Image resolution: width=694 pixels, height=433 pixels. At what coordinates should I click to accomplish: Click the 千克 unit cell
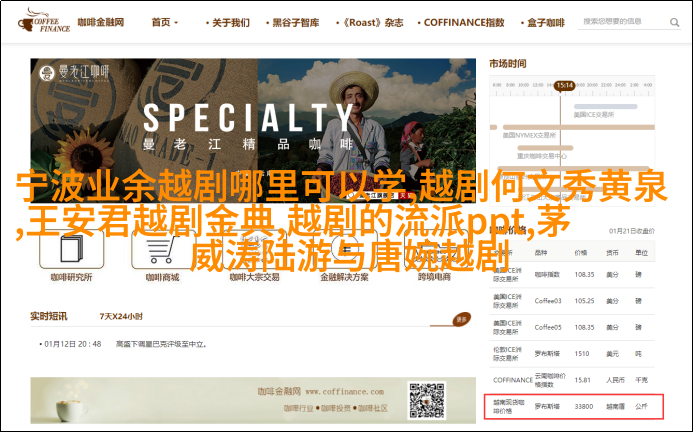pos(641,380)
